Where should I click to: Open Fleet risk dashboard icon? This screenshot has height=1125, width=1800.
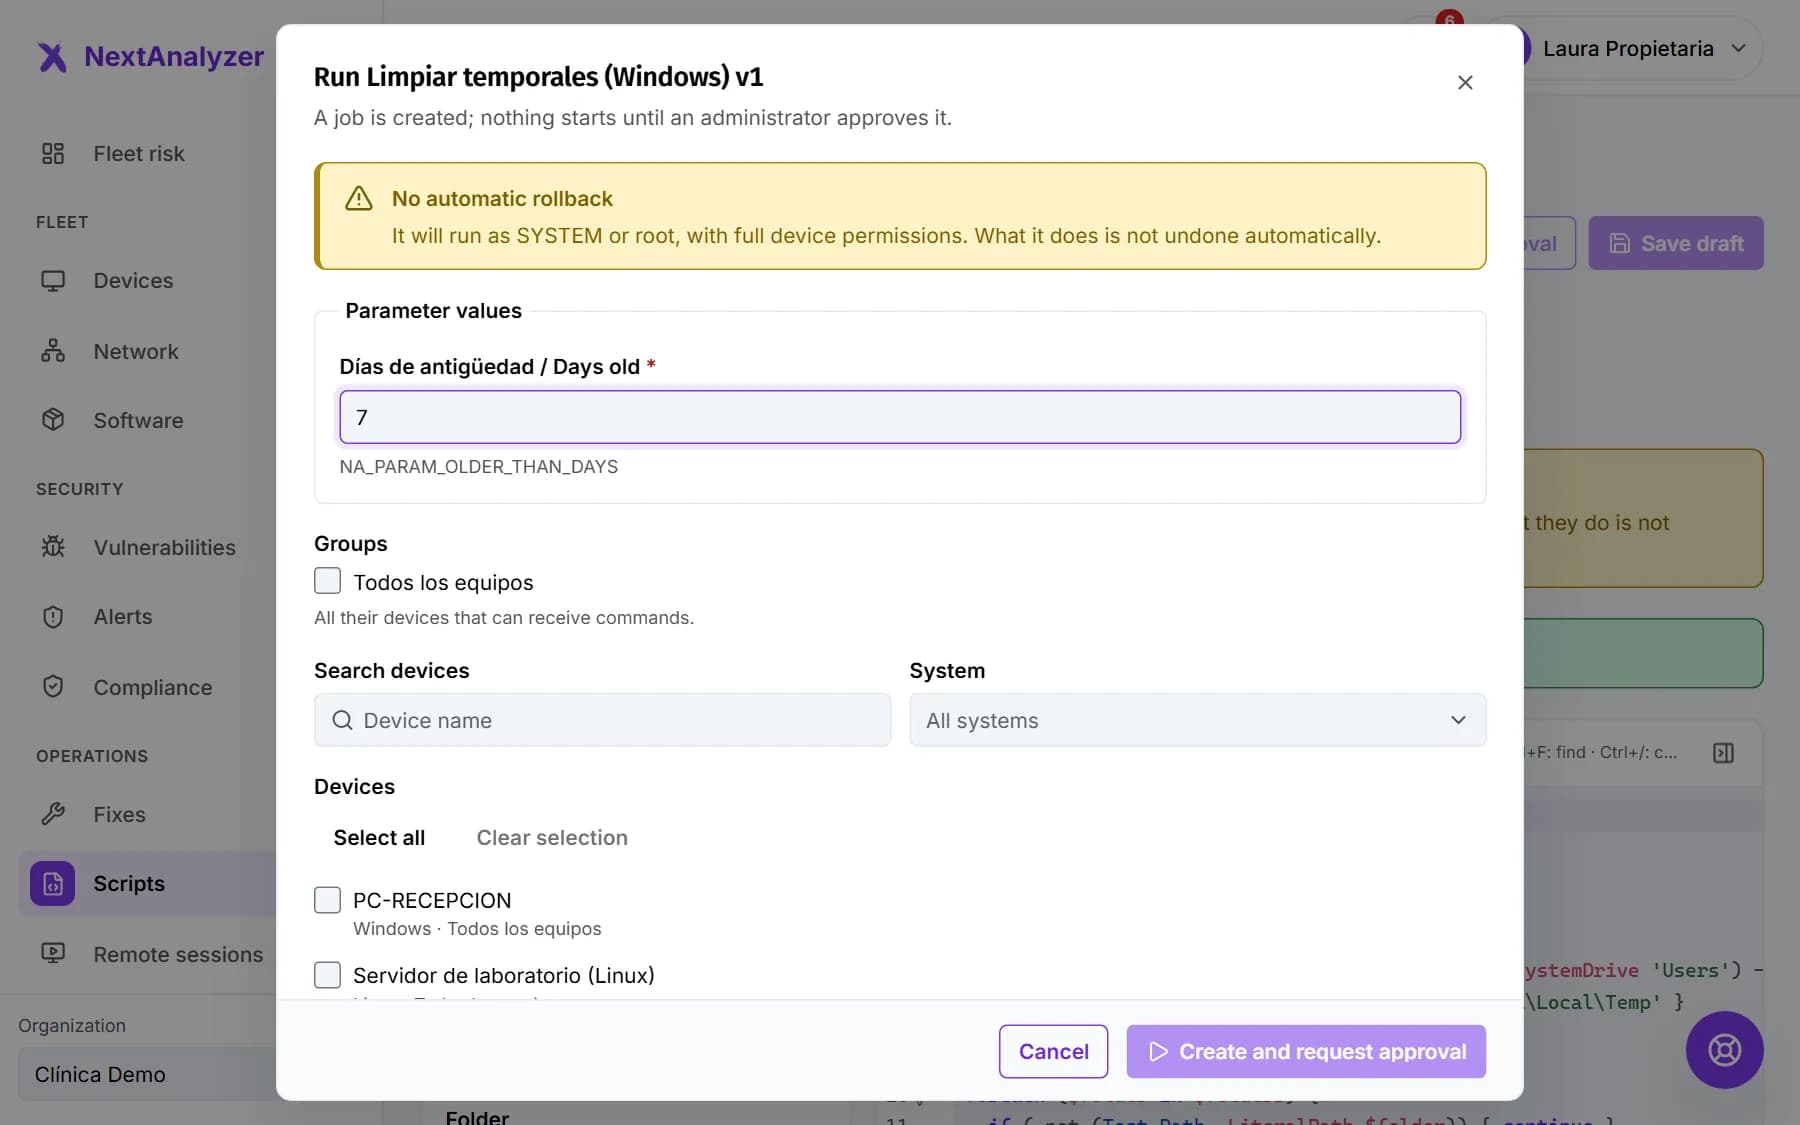[53, 153]
